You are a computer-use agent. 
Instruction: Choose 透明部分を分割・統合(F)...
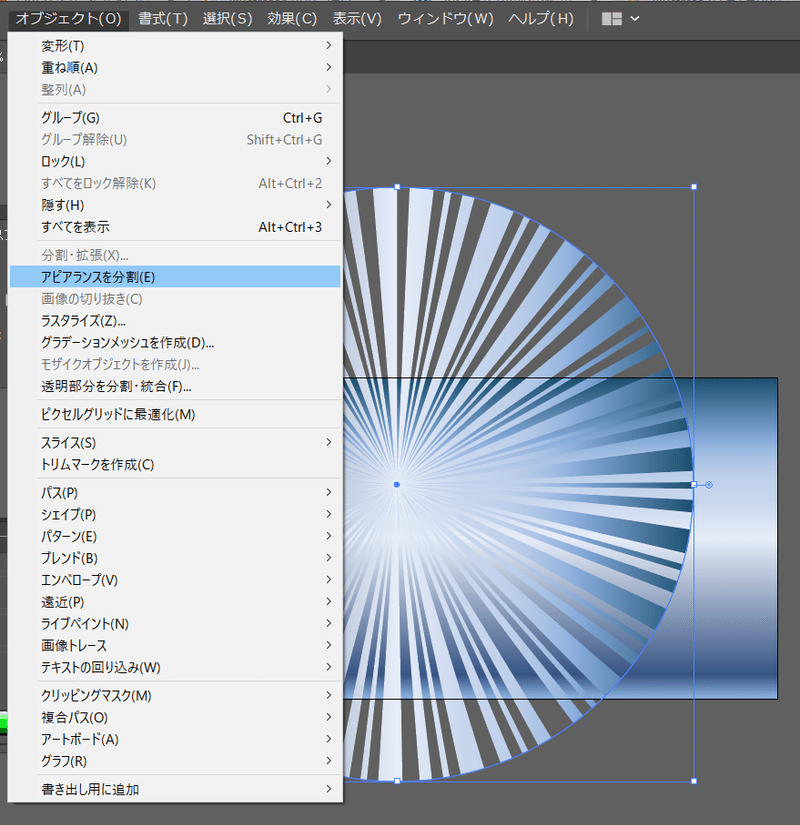[175, 386]
